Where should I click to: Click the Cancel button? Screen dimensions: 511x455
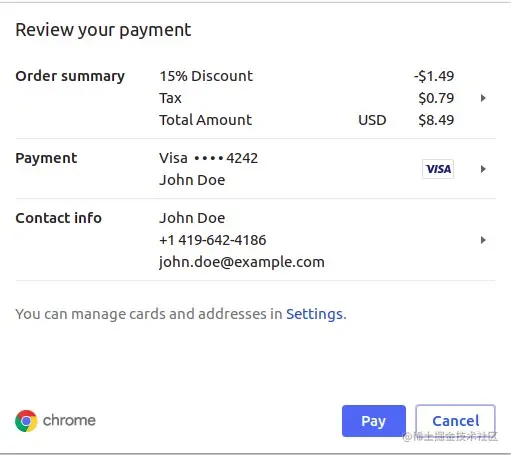tap(455, 421)
